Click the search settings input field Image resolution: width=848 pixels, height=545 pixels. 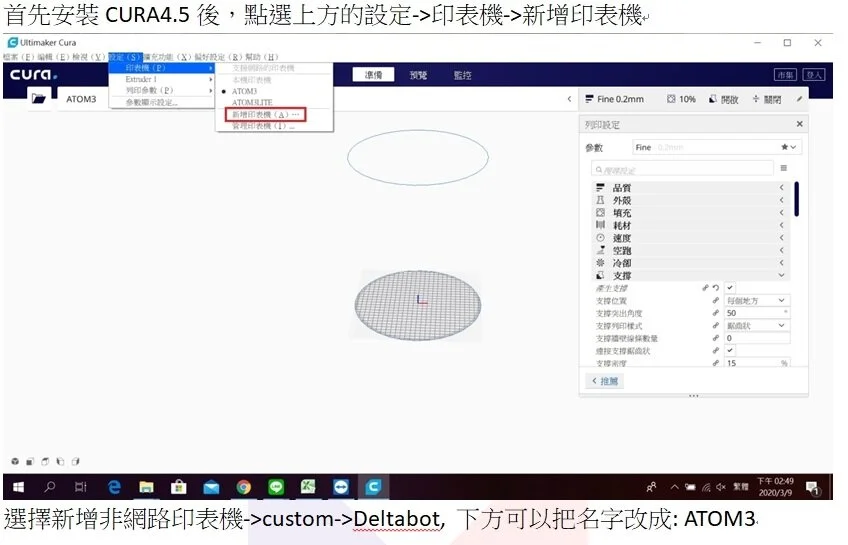[683, 169]
